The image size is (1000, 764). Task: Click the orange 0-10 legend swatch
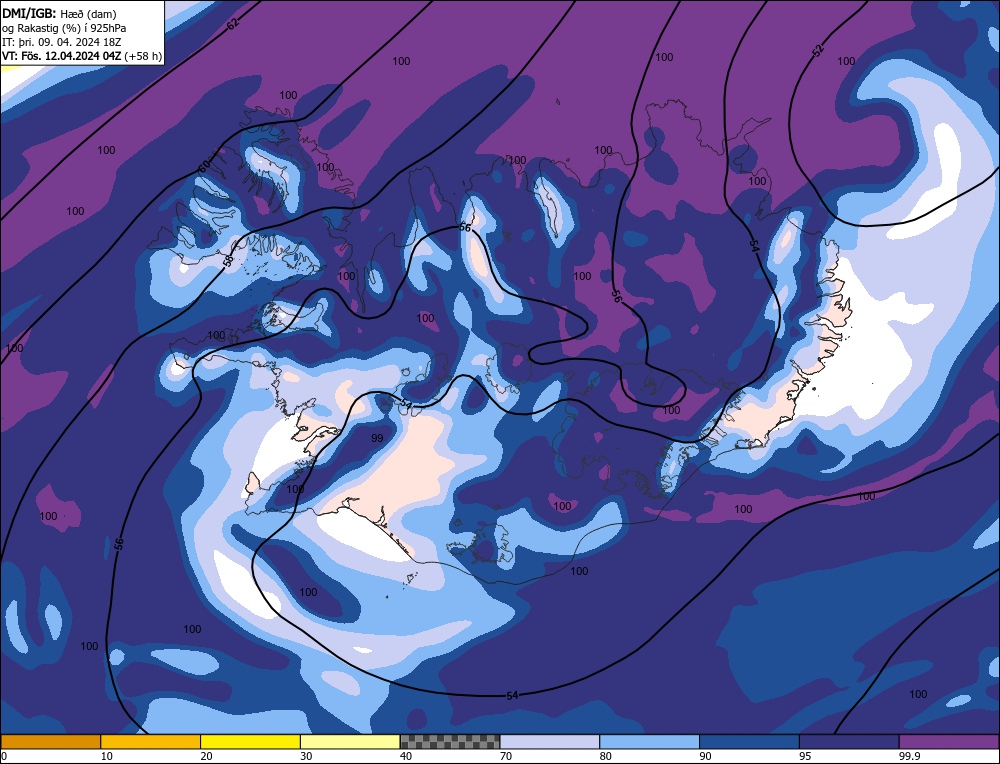point(51,742)
